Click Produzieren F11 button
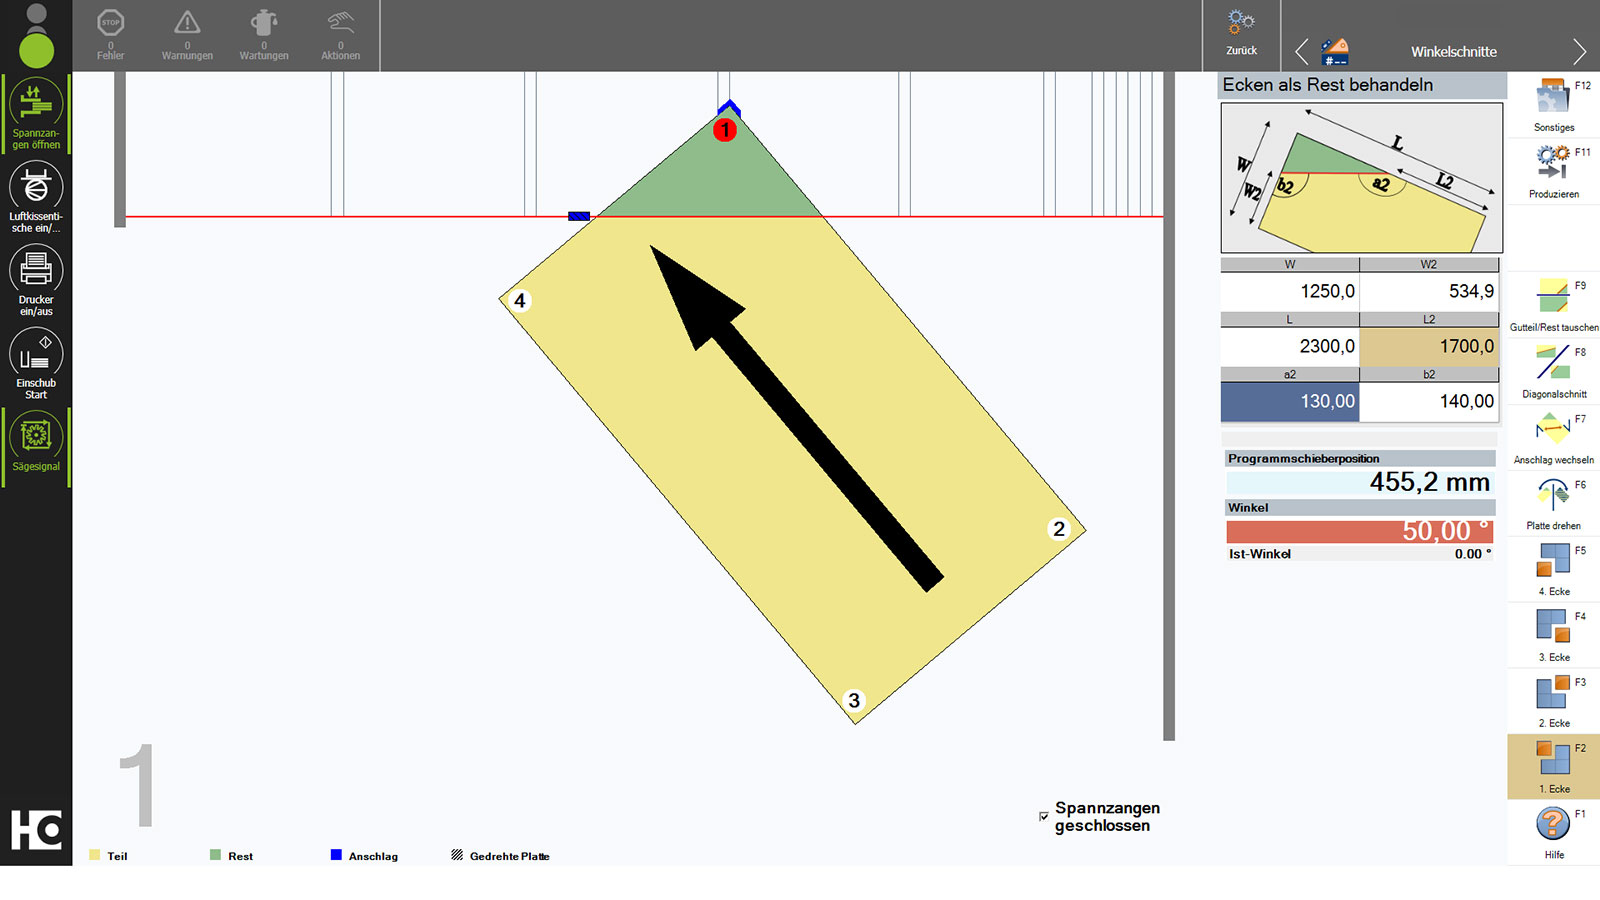 (x=1553, y=165)
